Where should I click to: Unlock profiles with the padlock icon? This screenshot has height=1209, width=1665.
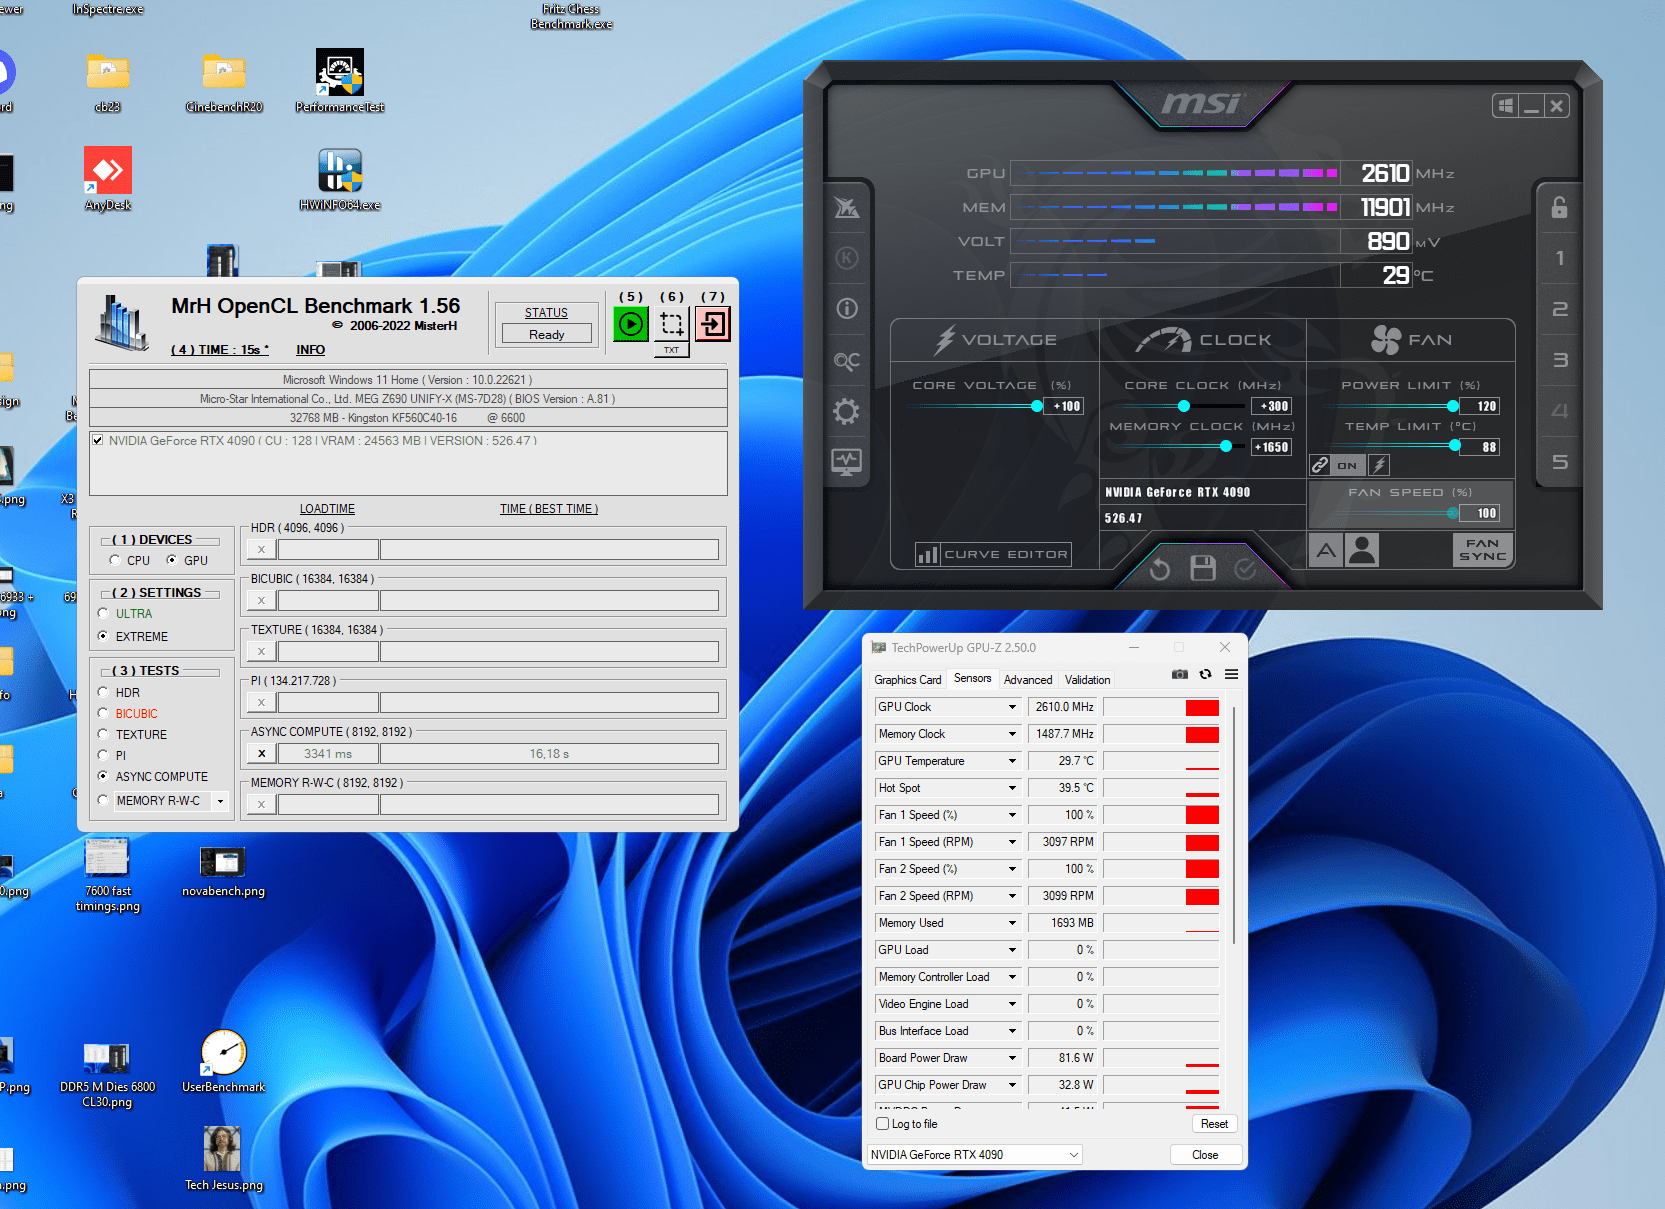1559,207
